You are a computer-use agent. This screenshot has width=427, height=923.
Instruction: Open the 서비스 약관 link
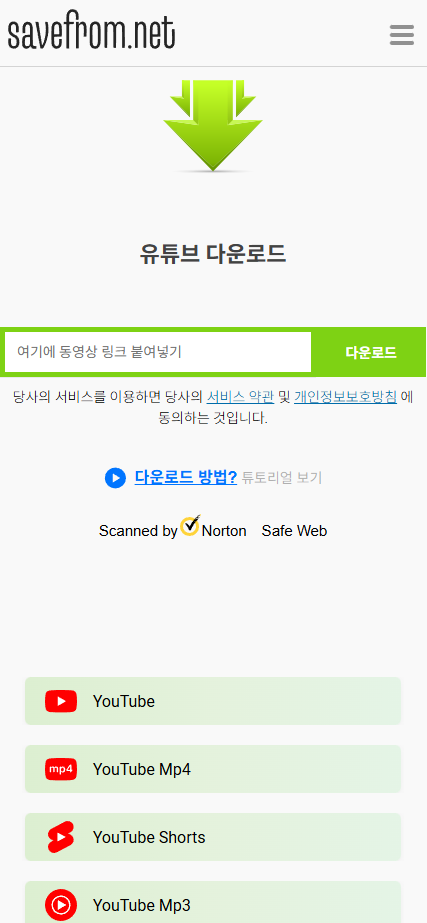tap(240, 397)
